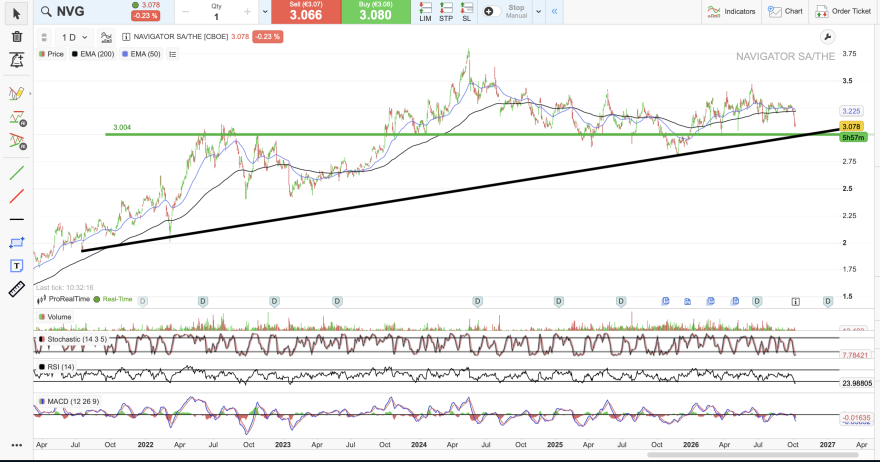Open instrument info icon before NAVIGATOR SA/THE
The image size is (880, 462).
tap(126, 36)
